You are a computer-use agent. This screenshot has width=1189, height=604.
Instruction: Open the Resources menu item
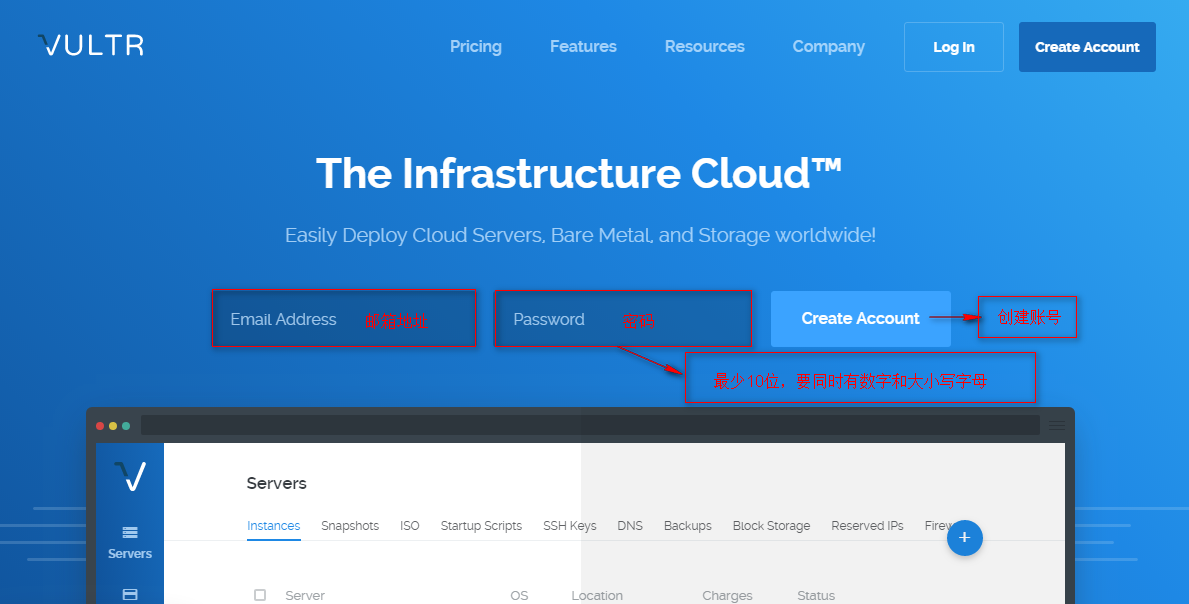[704, 47]
